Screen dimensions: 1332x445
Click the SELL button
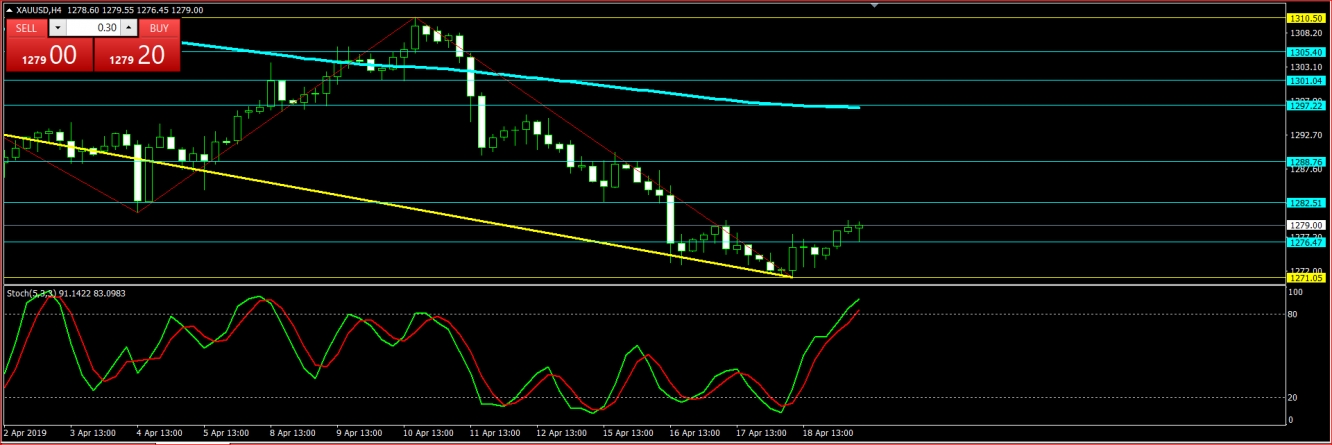click(26, 28)
